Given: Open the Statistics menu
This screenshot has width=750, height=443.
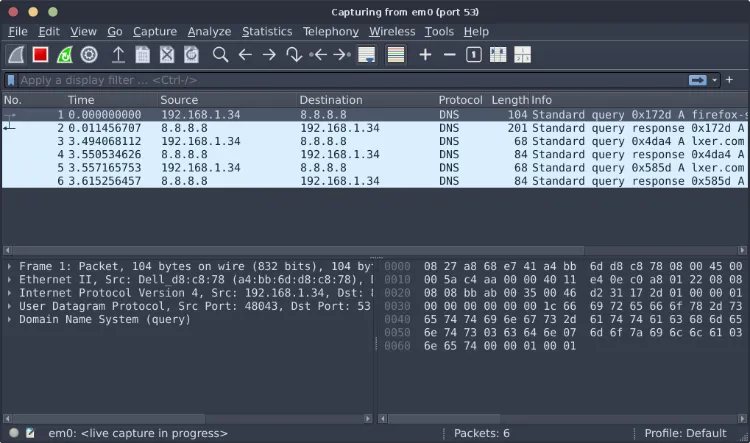Looking at the screenshot, I should 267,32.
